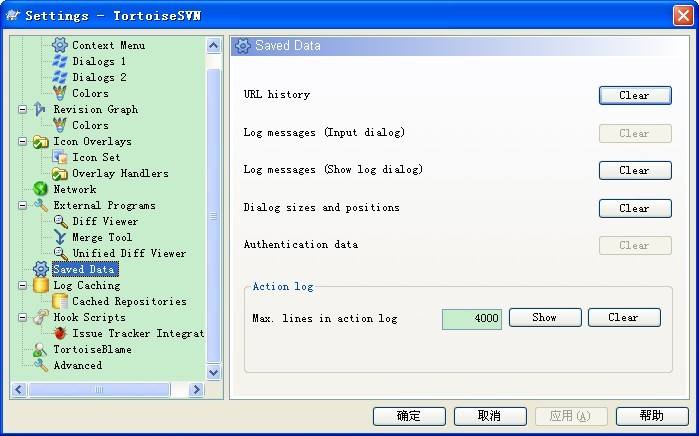Click the Context Menu gear icon
The height and width of the screenshot is (436, 699).
coord(60,45)
